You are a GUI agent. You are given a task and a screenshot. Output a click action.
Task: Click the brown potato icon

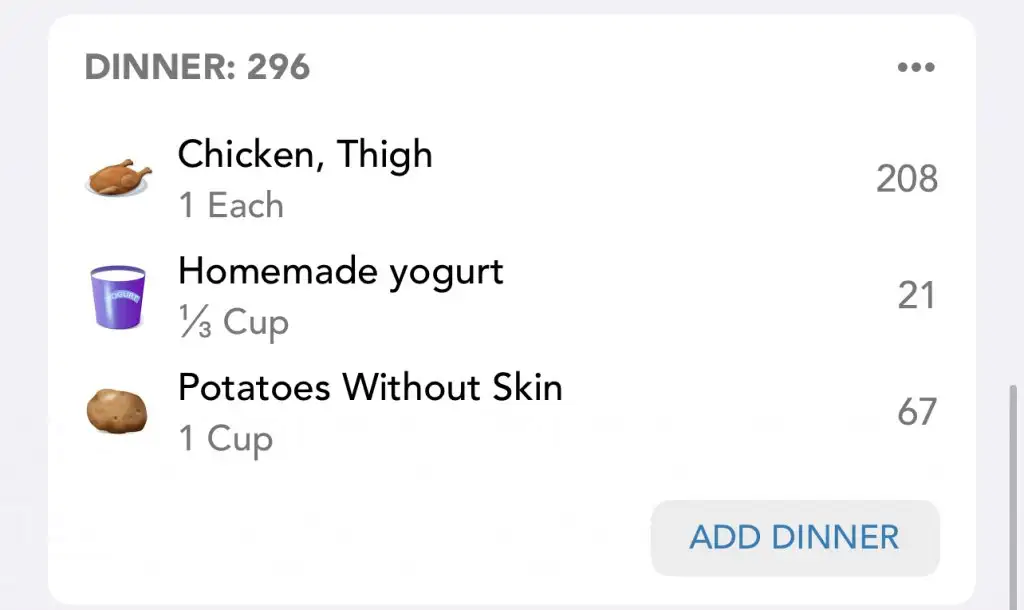click(x=117, y=411)
